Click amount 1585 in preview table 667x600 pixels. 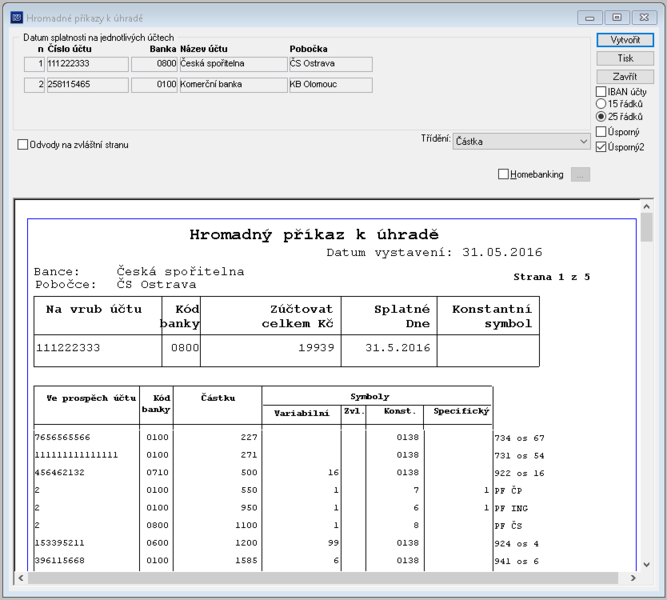(246, 560)
